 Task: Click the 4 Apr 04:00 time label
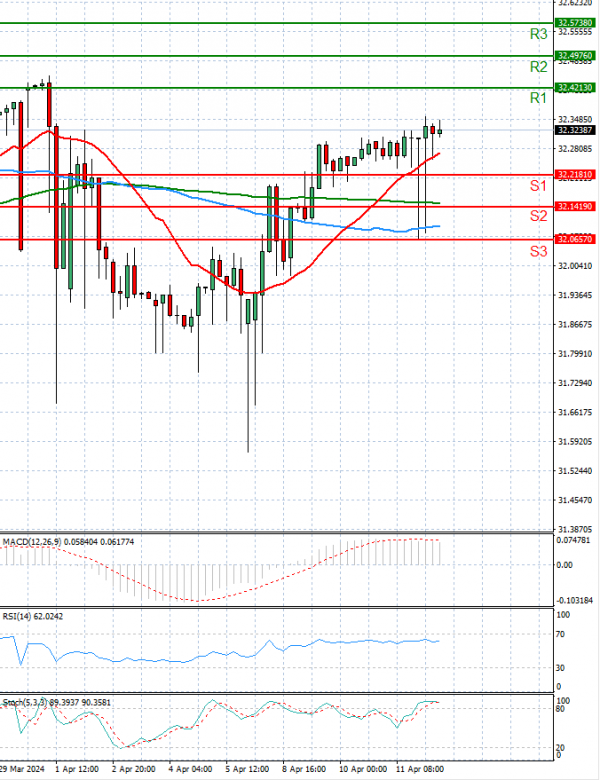coord(191,769)
